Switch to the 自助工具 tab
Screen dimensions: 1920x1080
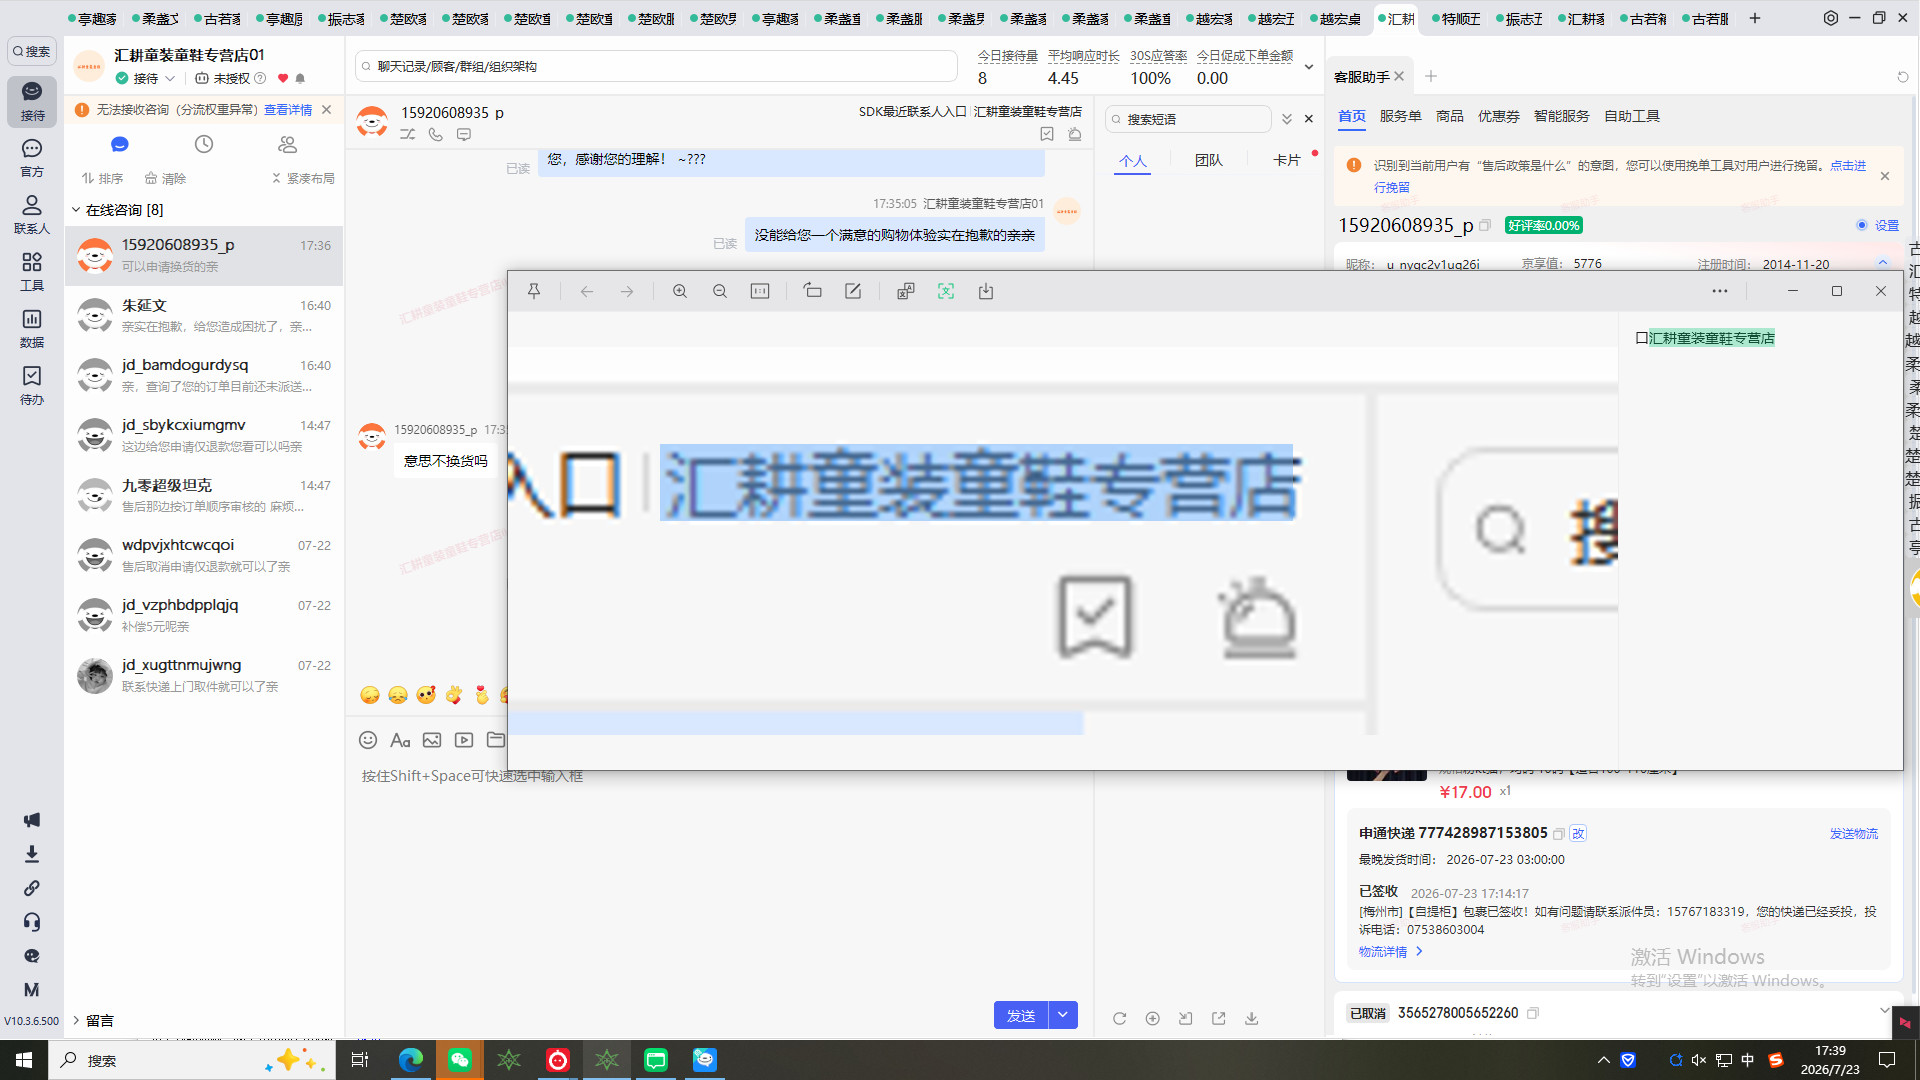point(1632,116)
